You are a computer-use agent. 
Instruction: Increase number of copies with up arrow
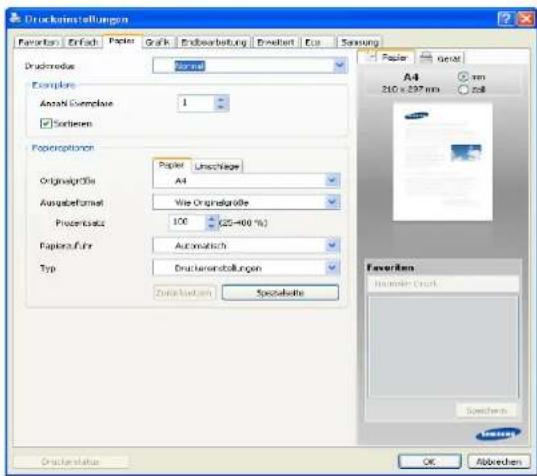[x=221, y=100]
